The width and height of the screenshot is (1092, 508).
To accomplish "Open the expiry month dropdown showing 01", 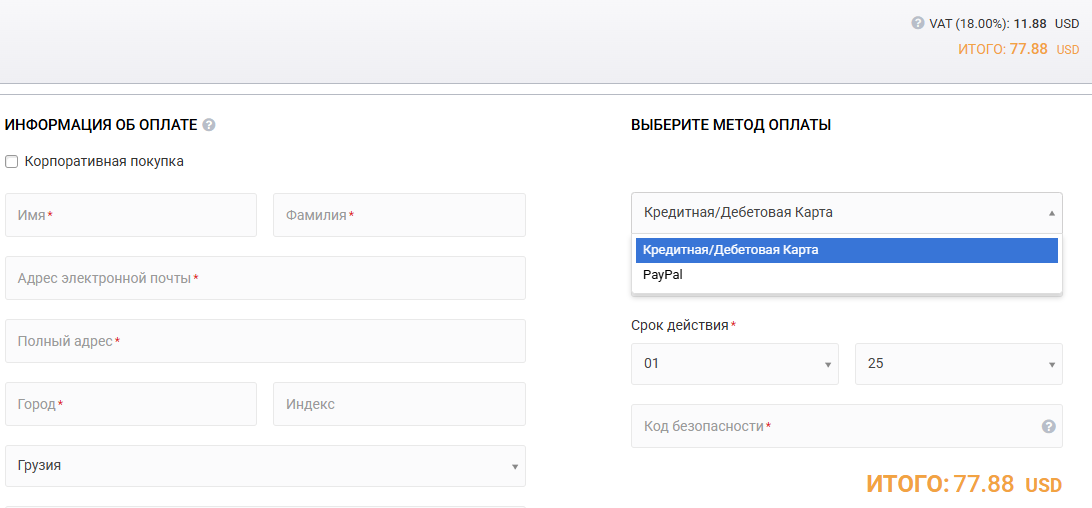I will pyautogui.click(x=734, y=364).
